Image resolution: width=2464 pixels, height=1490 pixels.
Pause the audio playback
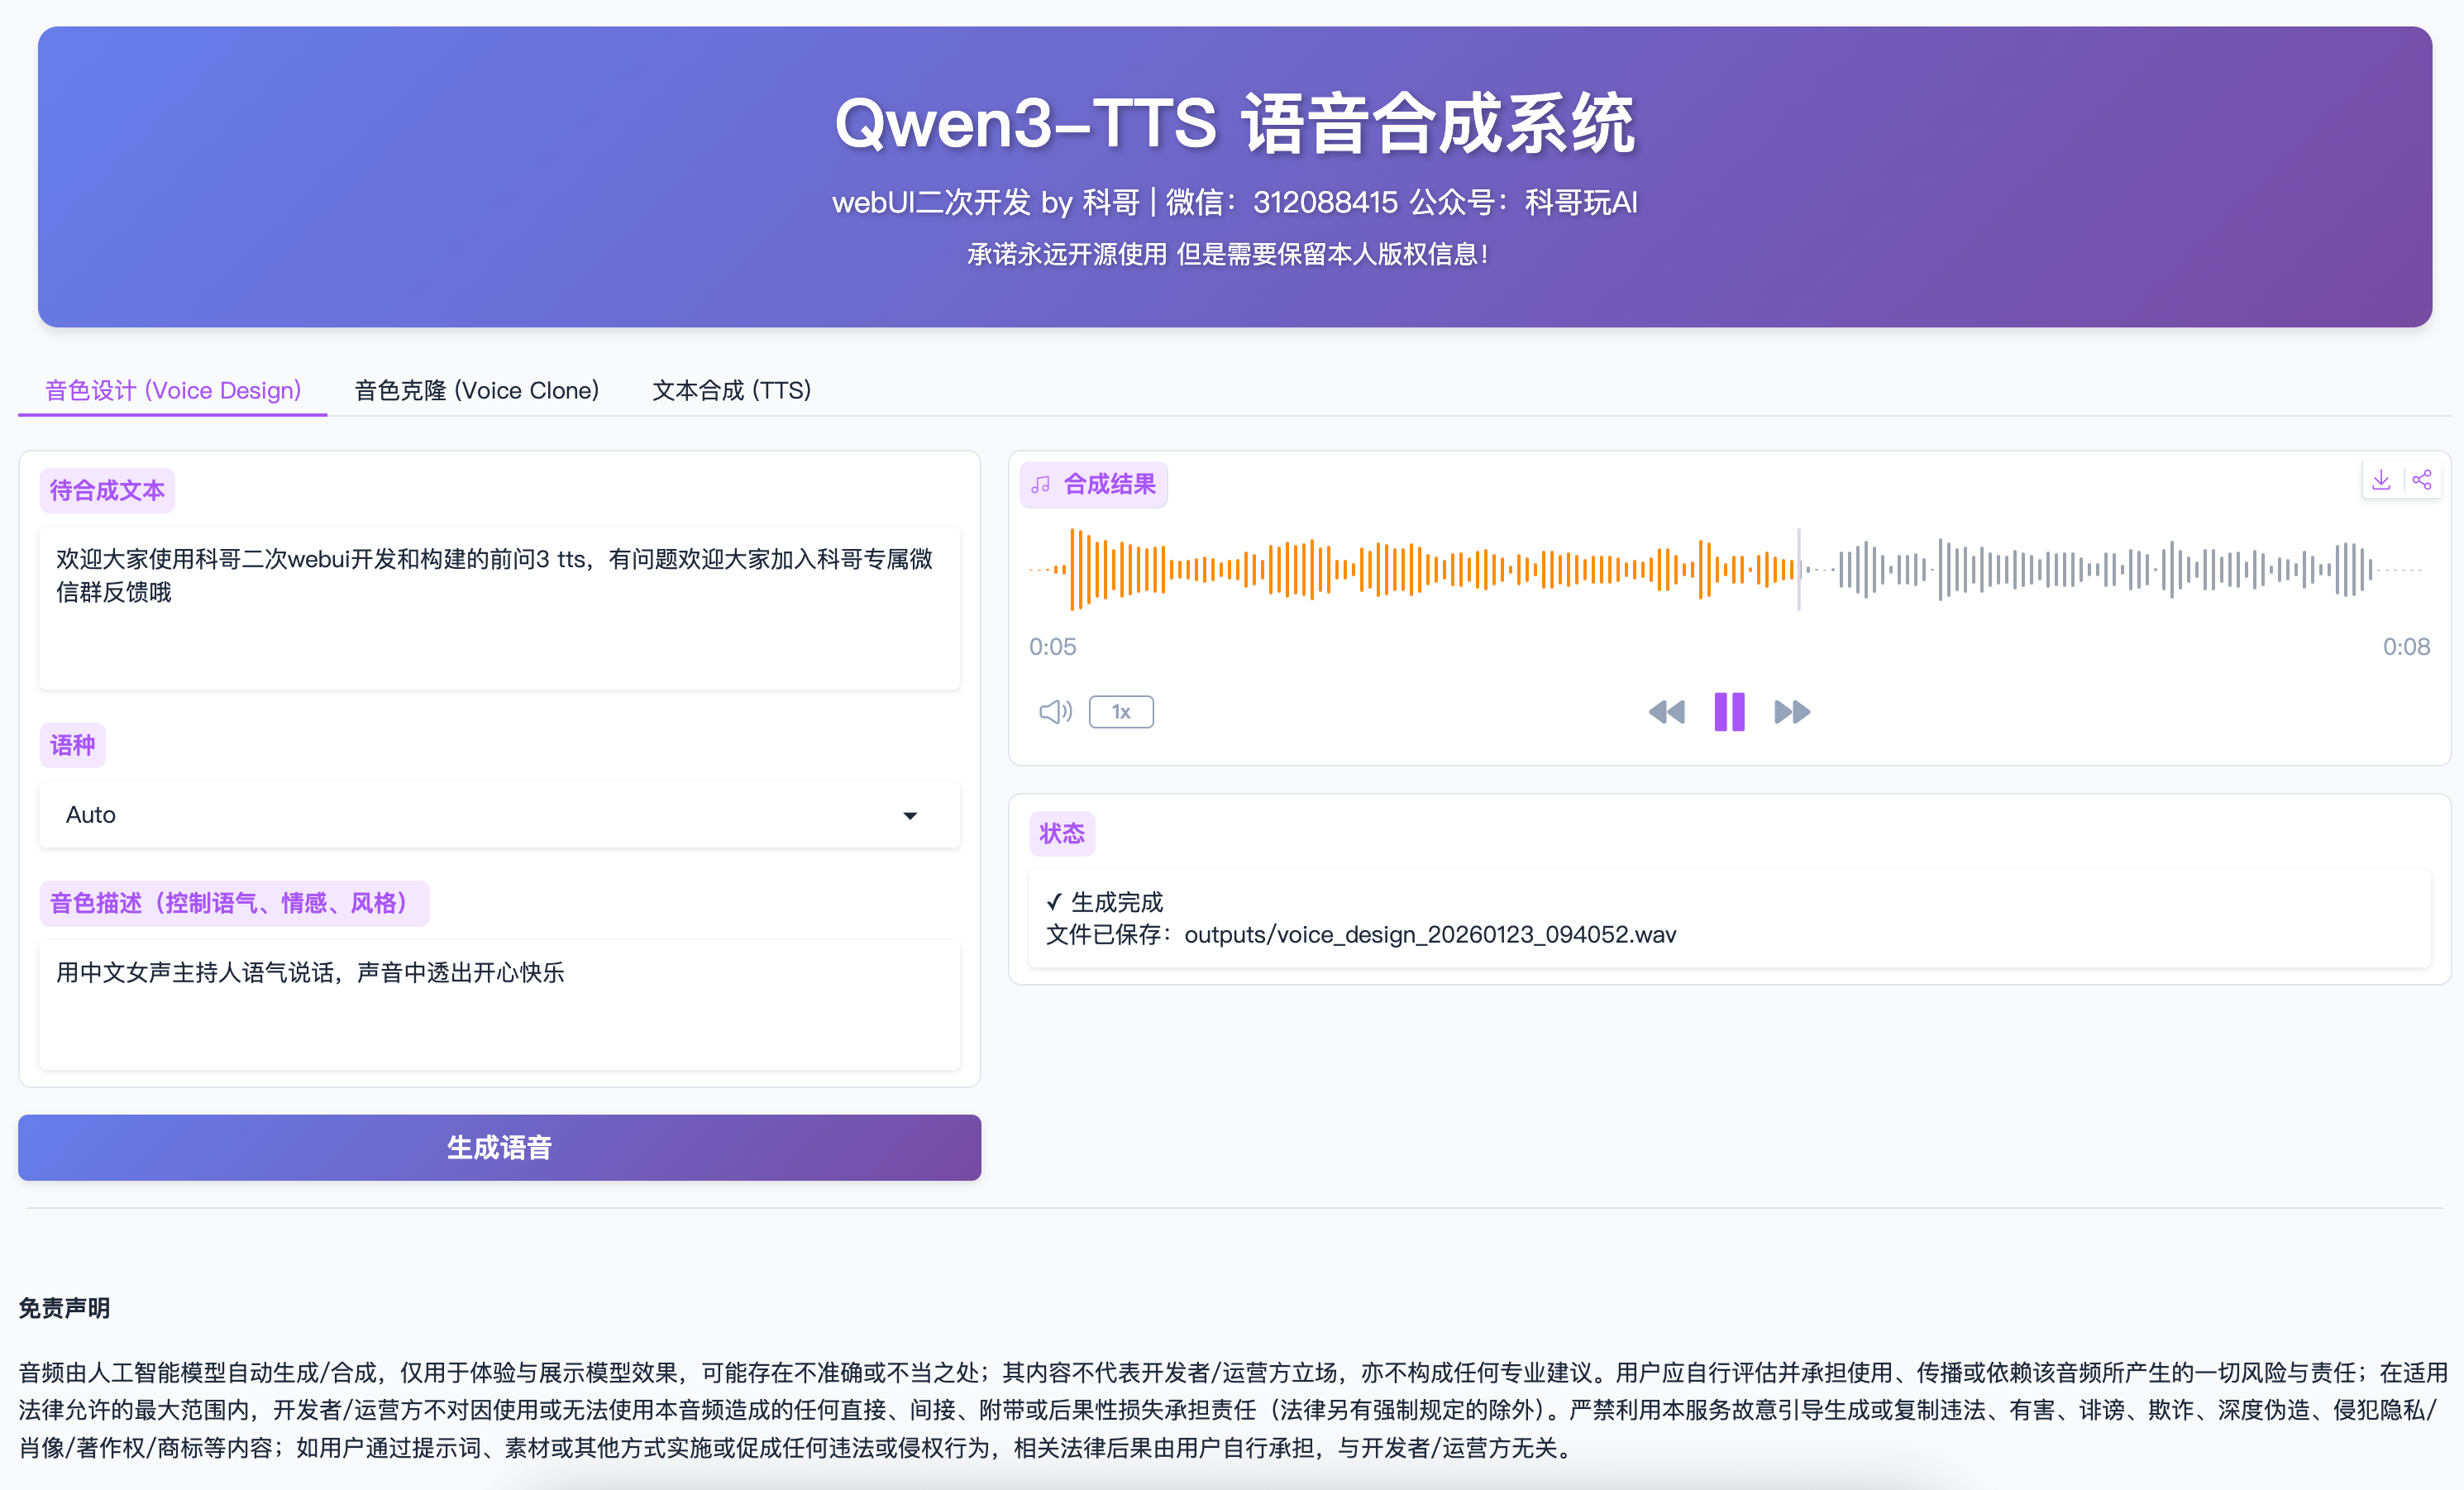click(1729, 712)
